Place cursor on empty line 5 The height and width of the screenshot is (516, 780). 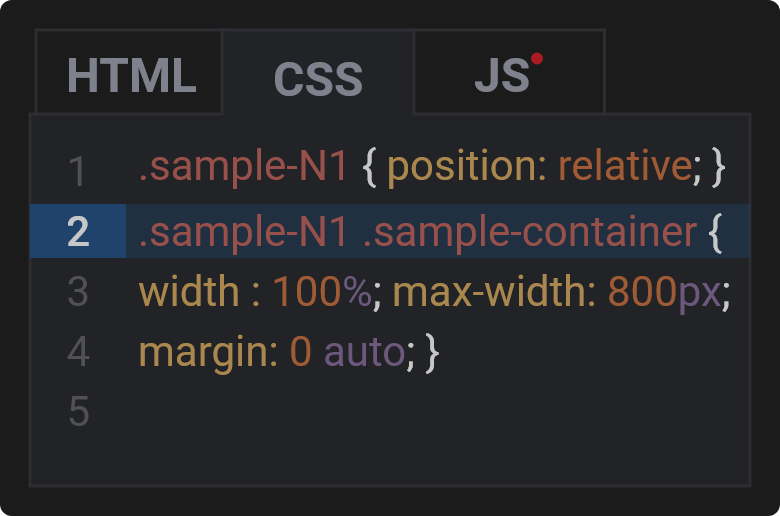(438, 411)
